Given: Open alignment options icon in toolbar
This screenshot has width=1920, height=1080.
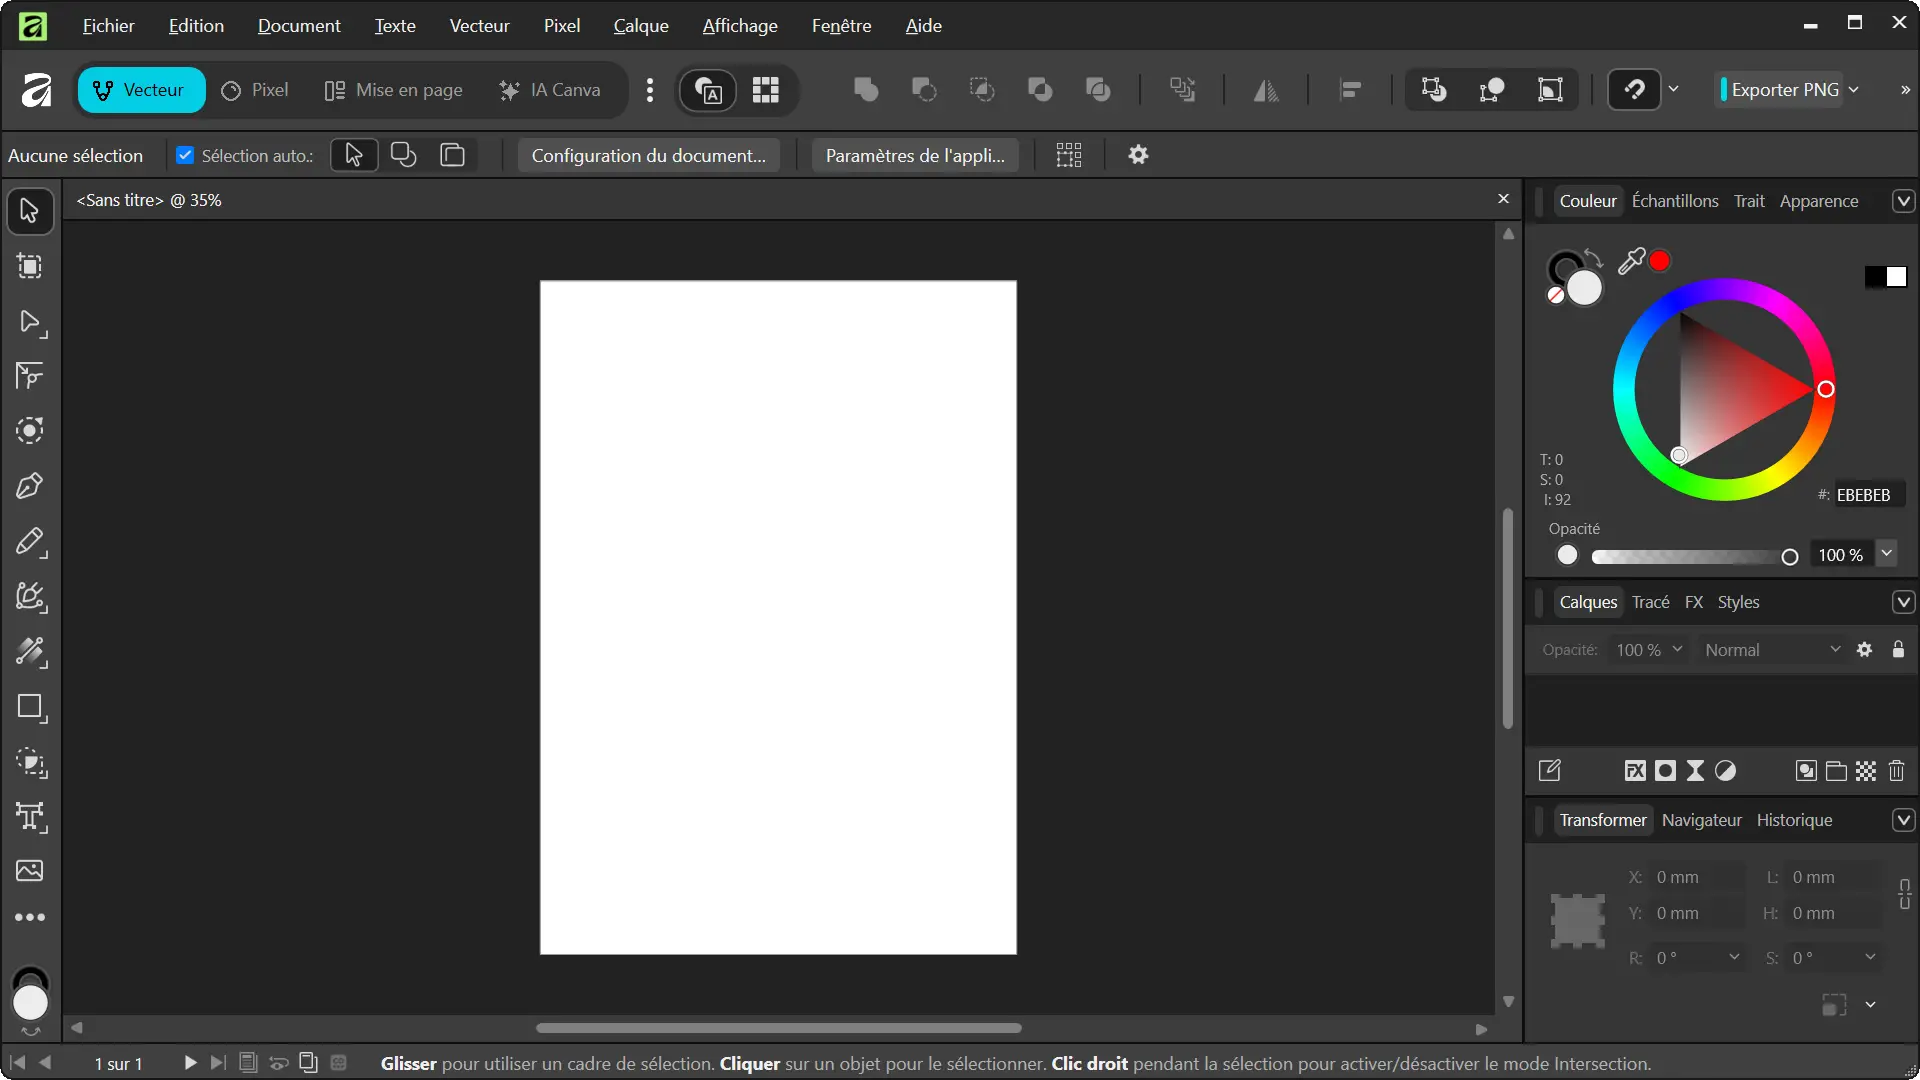Looking at the screenshot, I should [x=1350, y=91].
